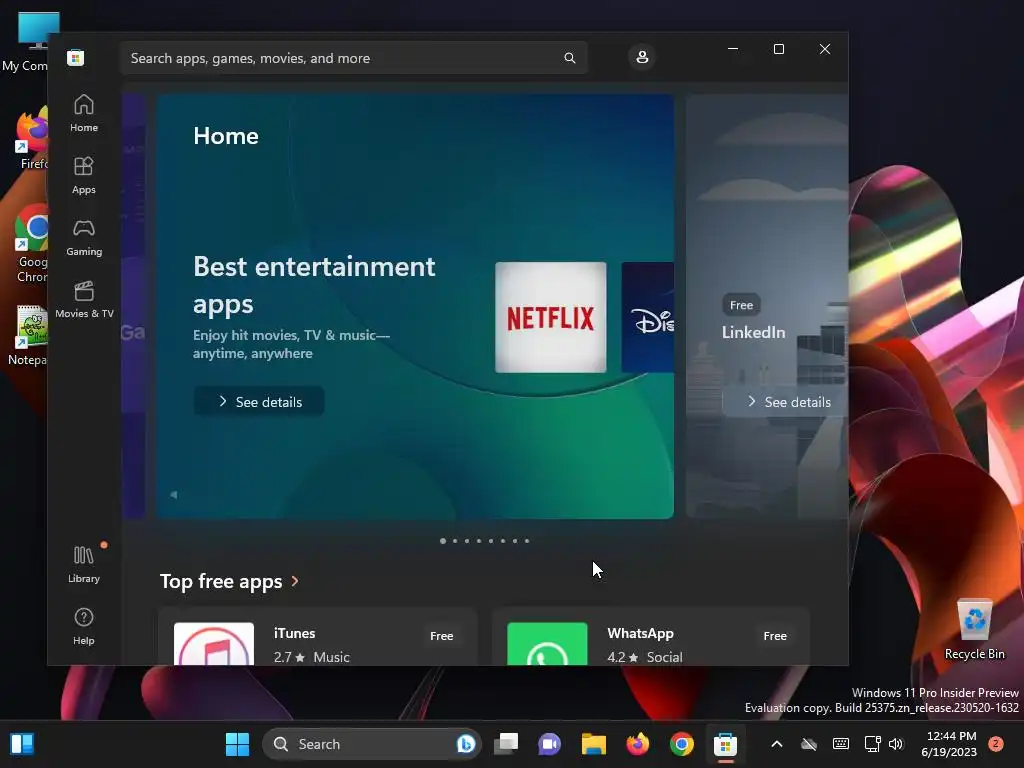The width and height of the screenshot is (1024, 768).
Task: Open the WhatsApp app card
Action: coord(651,637)
